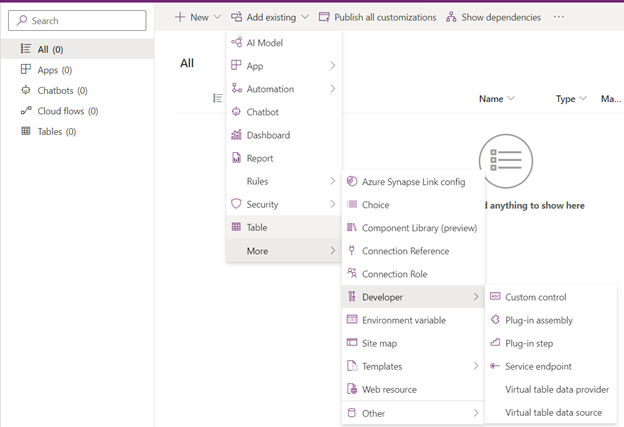Open the more commands ellipsis
624x427 pixels.
point(559,17)
